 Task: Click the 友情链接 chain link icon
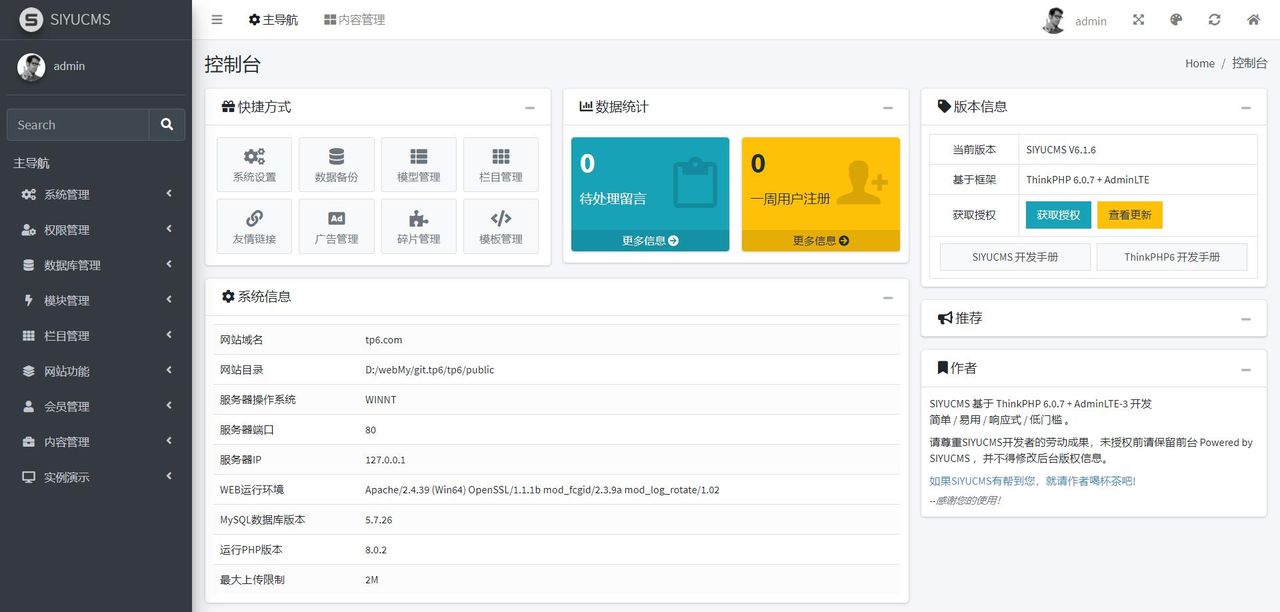pyautogui.click(x=253, y=225)
